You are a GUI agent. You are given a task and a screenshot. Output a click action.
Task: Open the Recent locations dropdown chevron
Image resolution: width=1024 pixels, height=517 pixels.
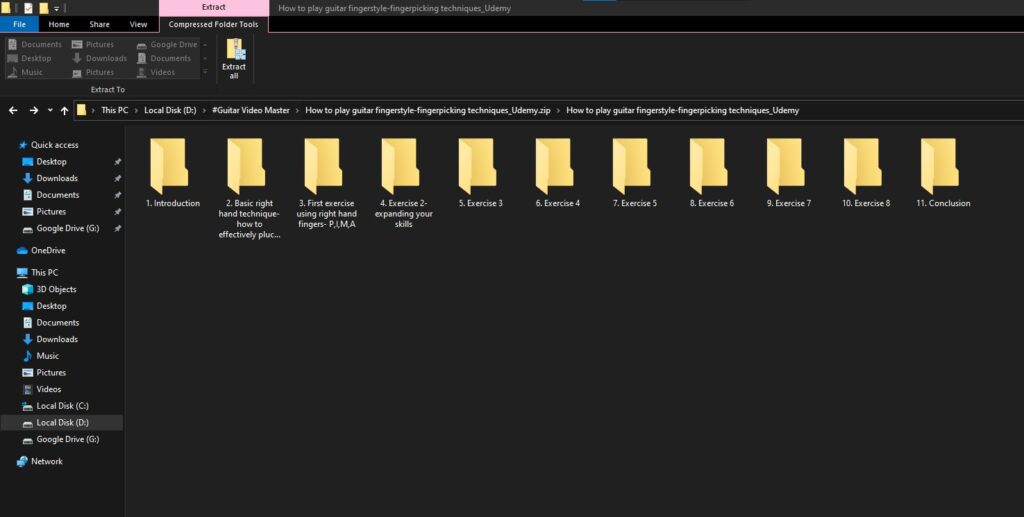pyautogui.click(x=50, y=110)
